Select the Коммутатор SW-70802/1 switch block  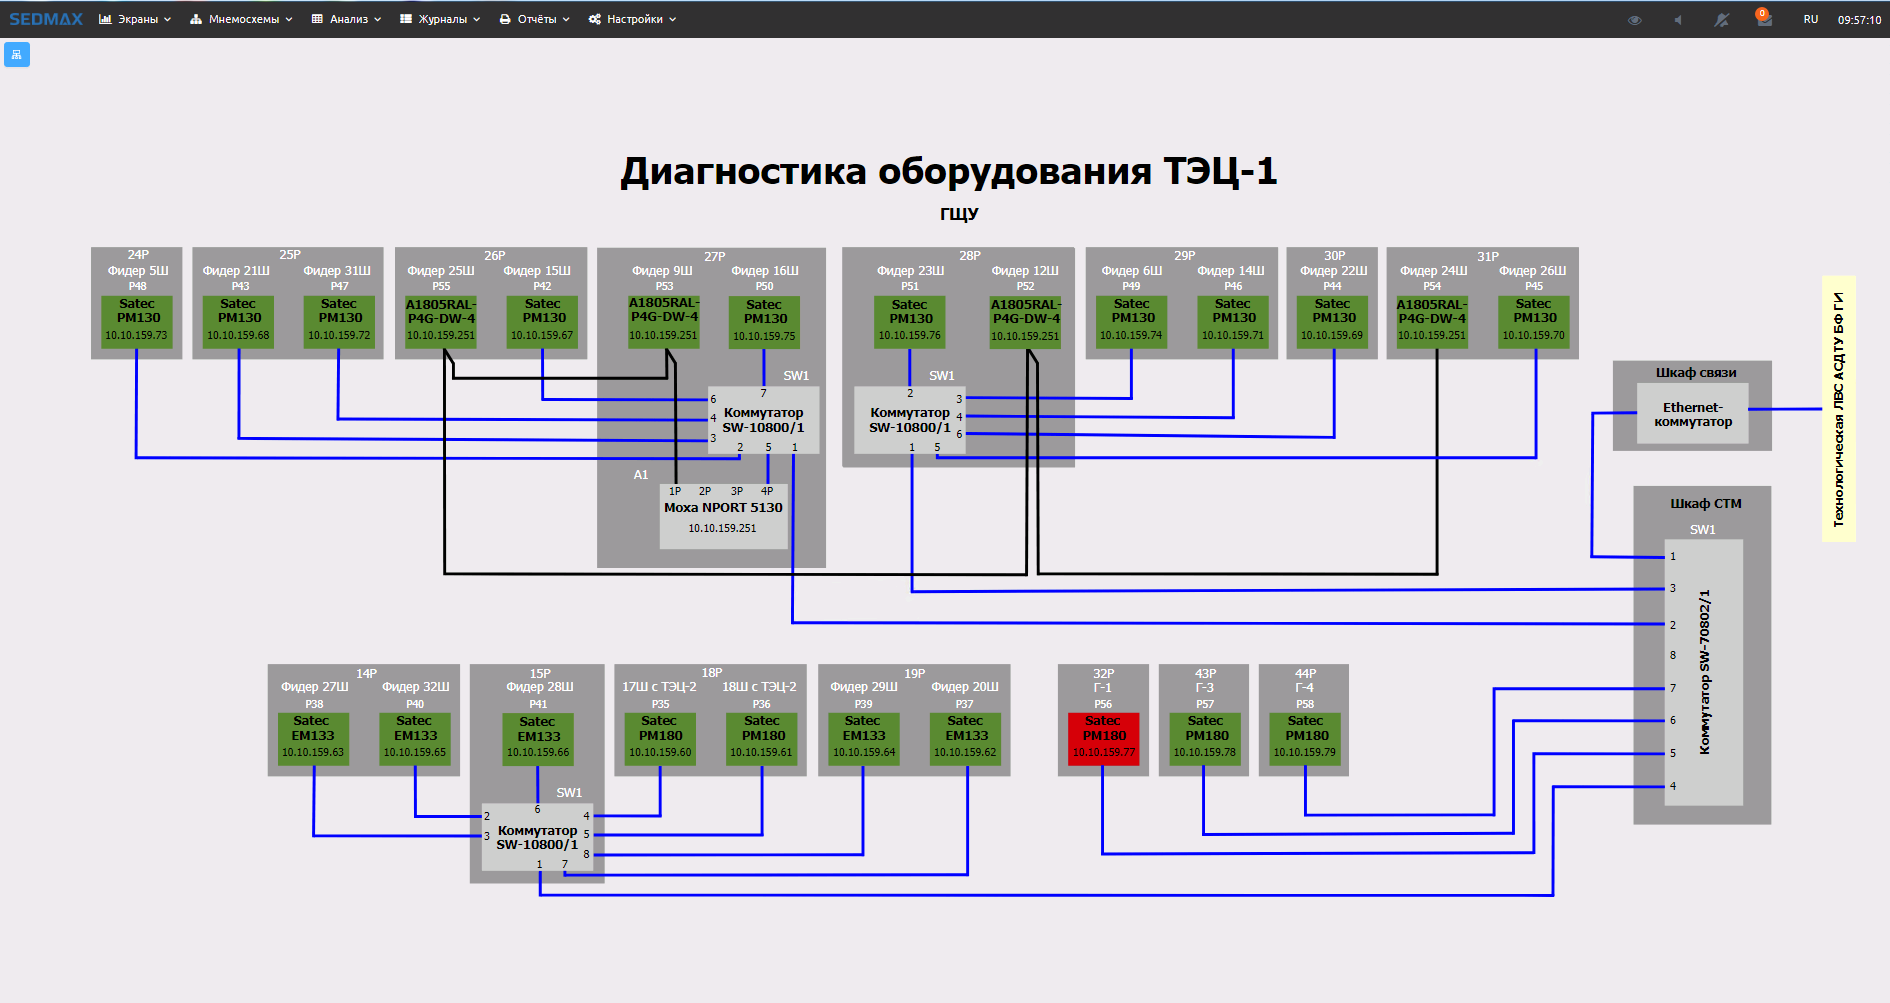1703,671
